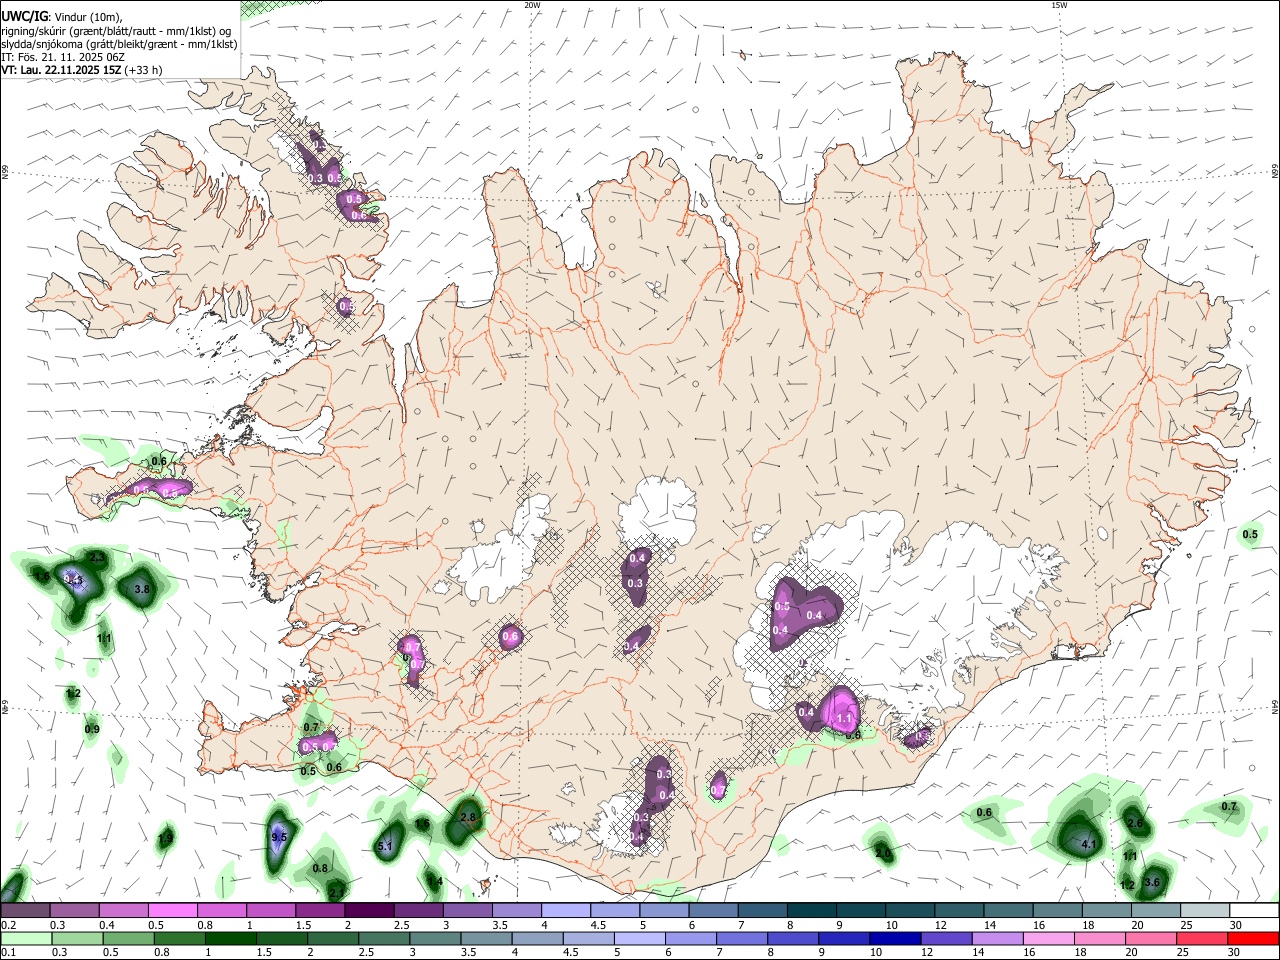Select the dark mauve 0.2–0.3 swatch in upper scale
1280x960 pixels.
pyautogui.click(x=25, y=911)
